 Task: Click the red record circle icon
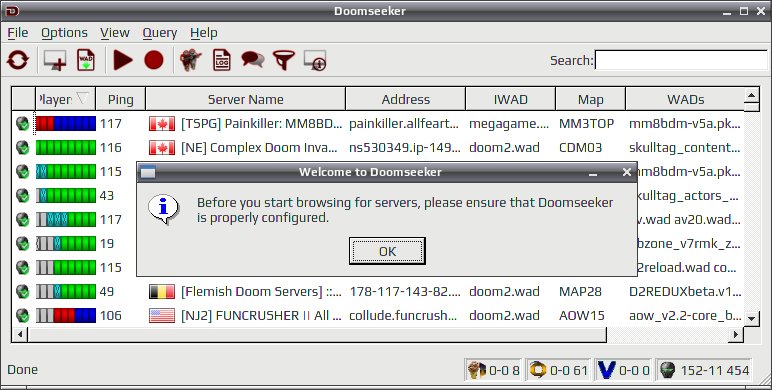(x=154, y=61)
